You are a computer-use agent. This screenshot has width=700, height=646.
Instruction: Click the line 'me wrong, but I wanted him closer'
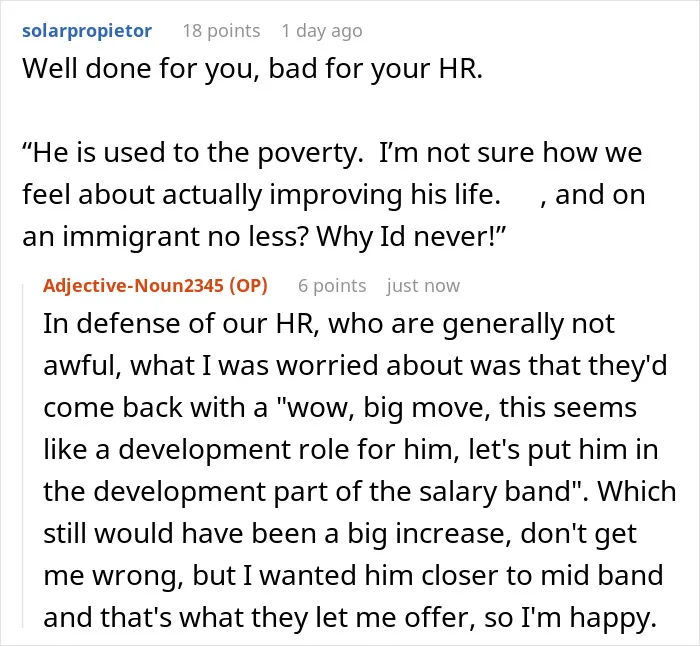click(x=353, y=575)
